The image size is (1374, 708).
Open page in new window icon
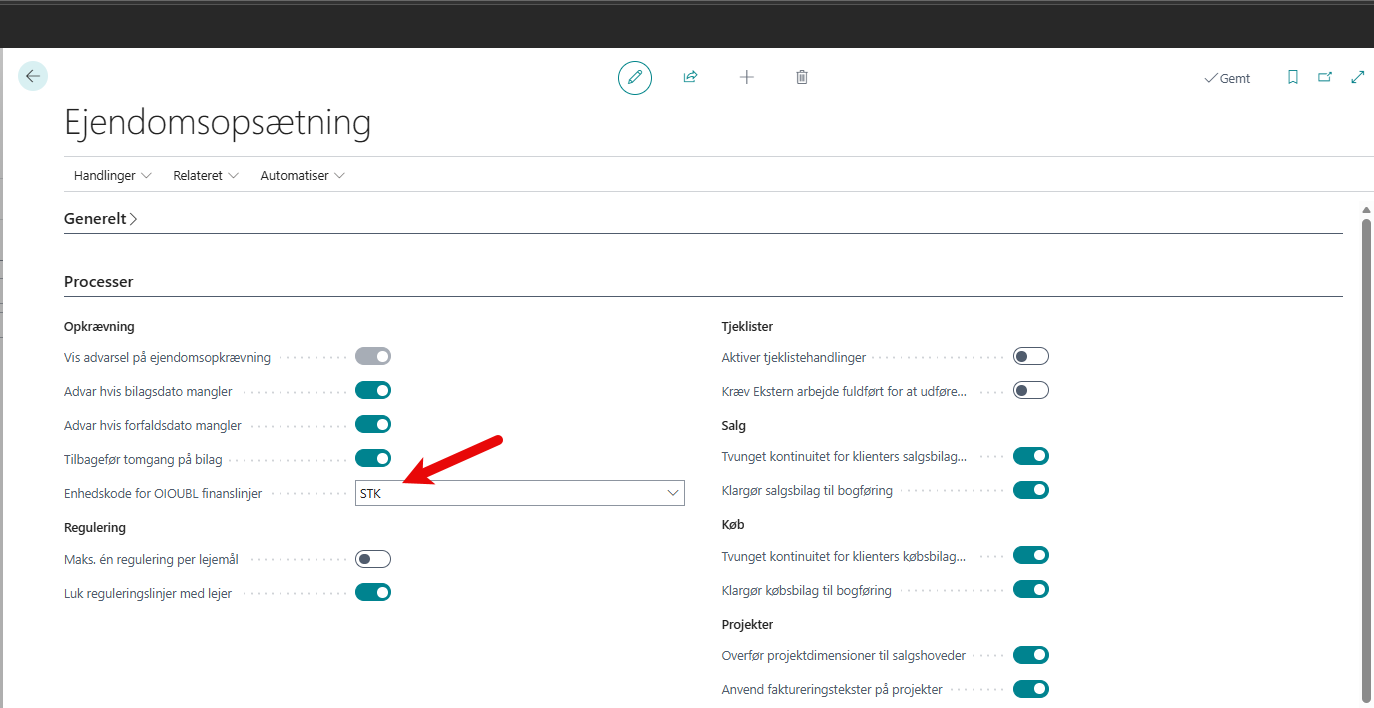[1325, 77]
